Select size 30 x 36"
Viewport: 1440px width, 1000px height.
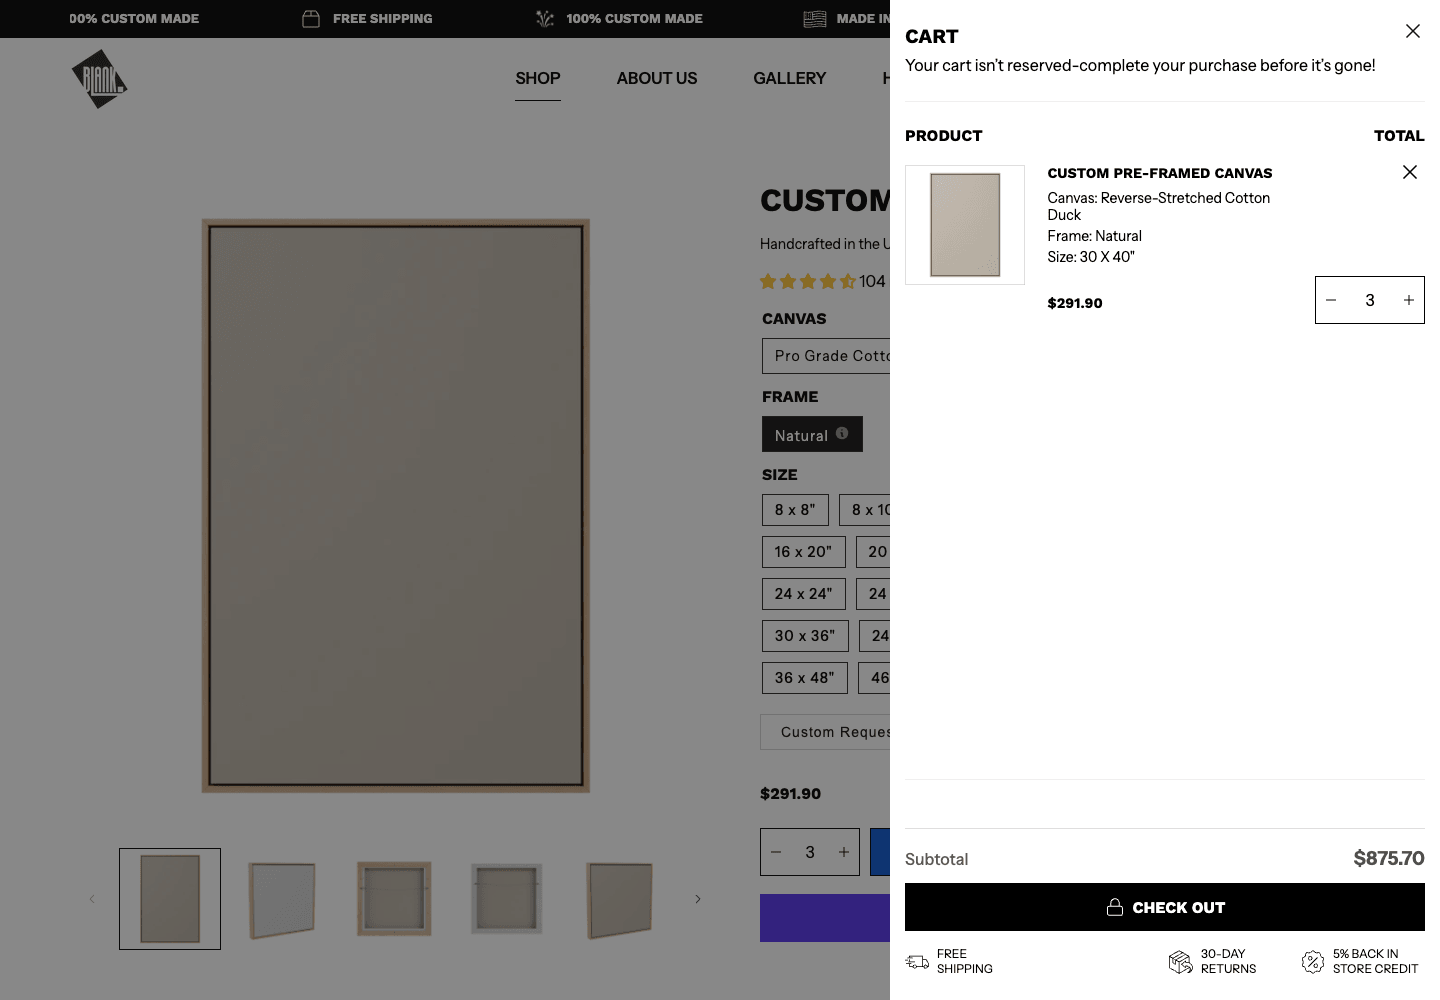[805, 636]
